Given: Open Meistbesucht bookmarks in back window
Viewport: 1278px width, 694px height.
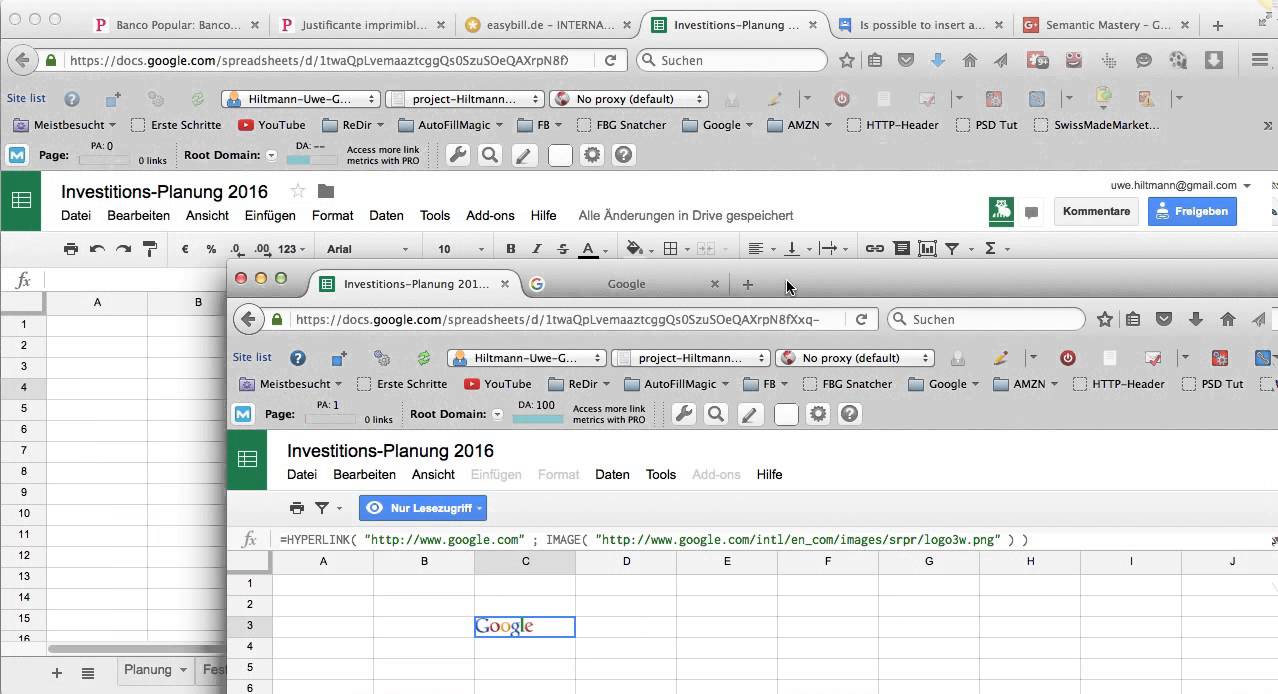Looking at the screenshot, I should [x=66, y=125].
